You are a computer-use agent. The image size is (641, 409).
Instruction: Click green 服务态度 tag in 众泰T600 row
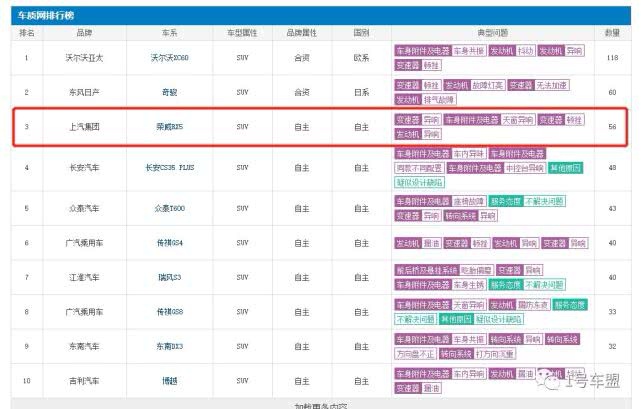(x=506, y=201)
